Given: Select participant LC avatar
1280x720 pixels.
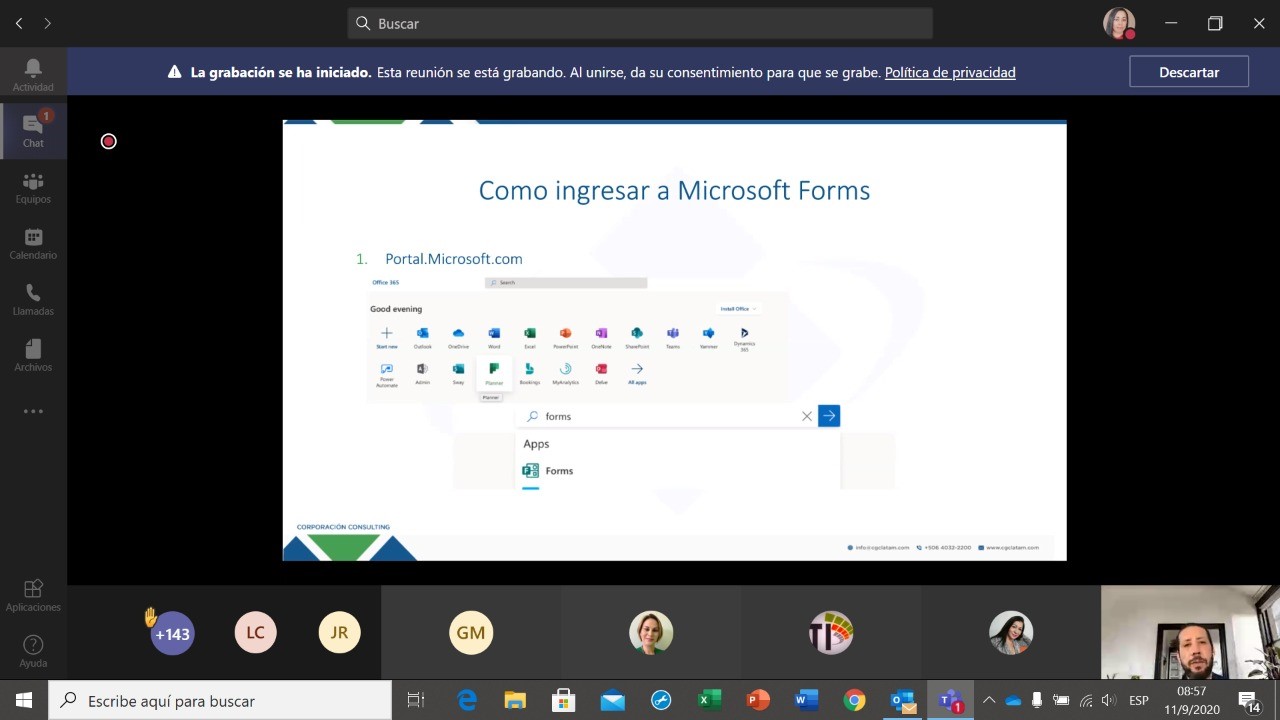Looking at the screenshot, I should [x=255, y=633].
